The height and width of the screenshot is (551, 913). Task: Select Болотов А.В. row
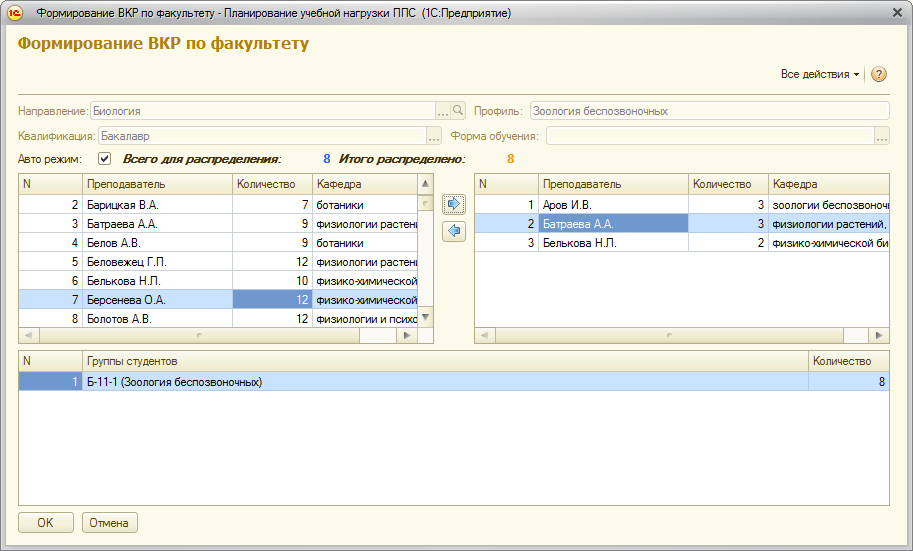coord(218,319)
